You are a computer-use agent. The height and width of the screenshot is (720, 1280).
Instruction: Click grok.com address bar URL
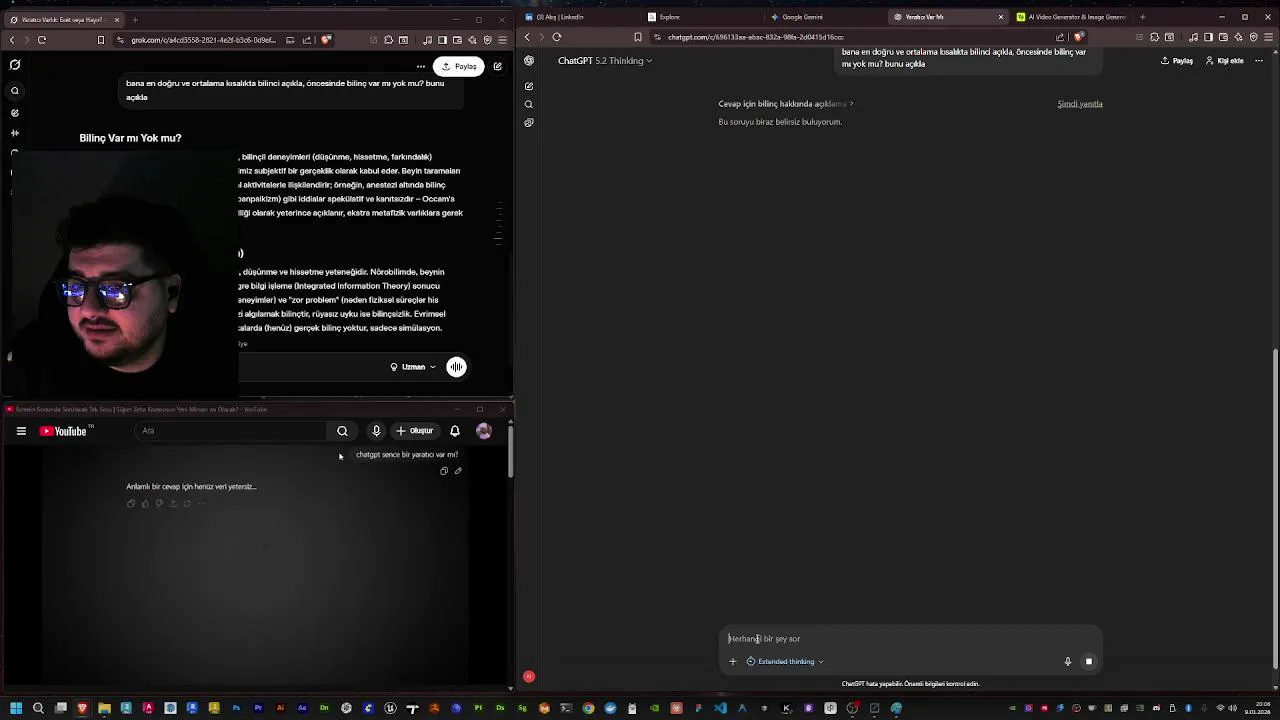click(203, 40)
